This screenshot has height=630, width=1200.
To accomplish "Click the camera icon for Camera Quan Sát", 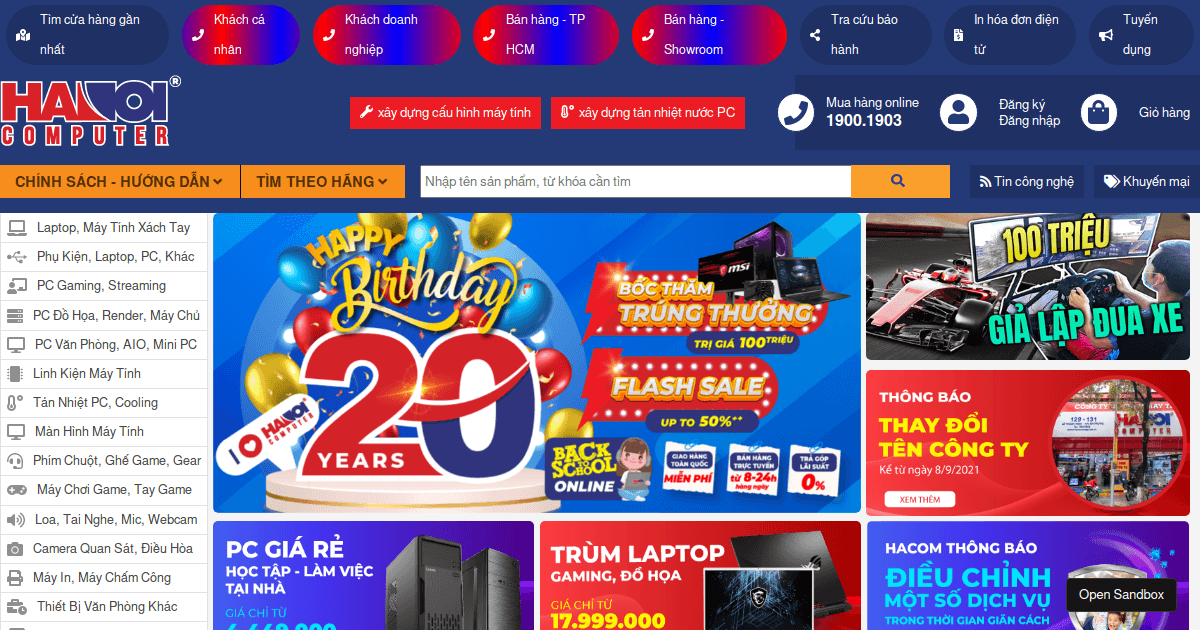I will pos(16,549).
